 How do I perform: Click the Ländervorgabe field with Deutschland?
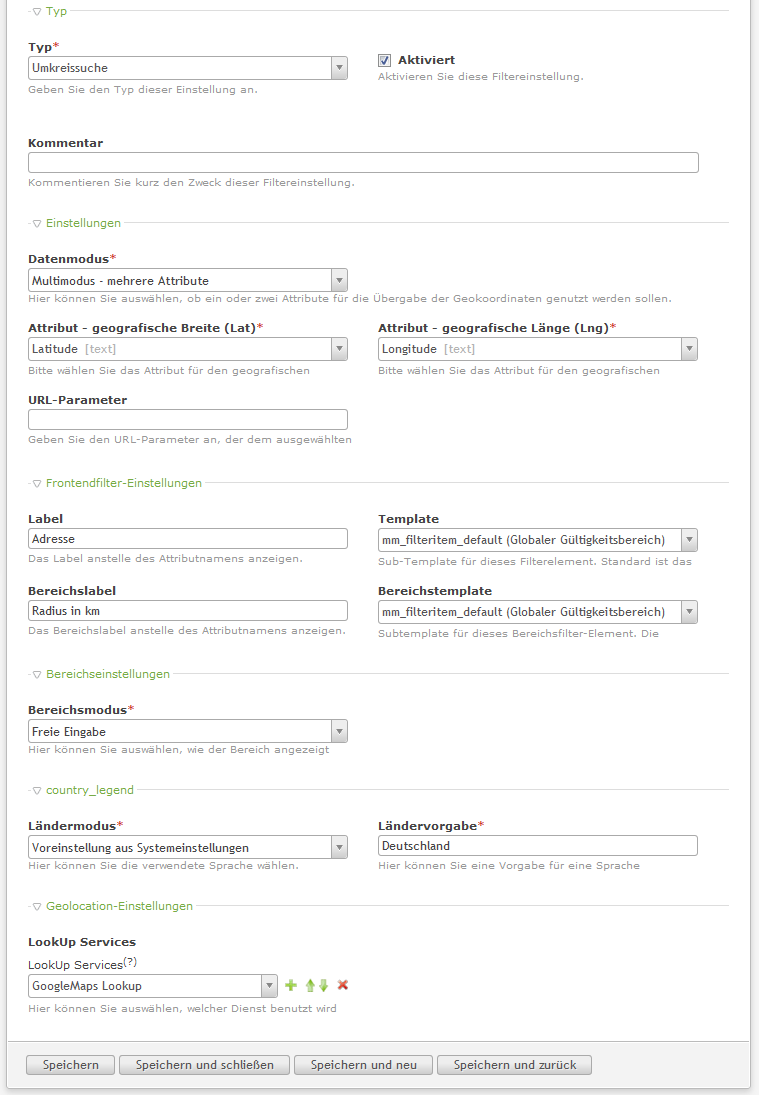538,846
